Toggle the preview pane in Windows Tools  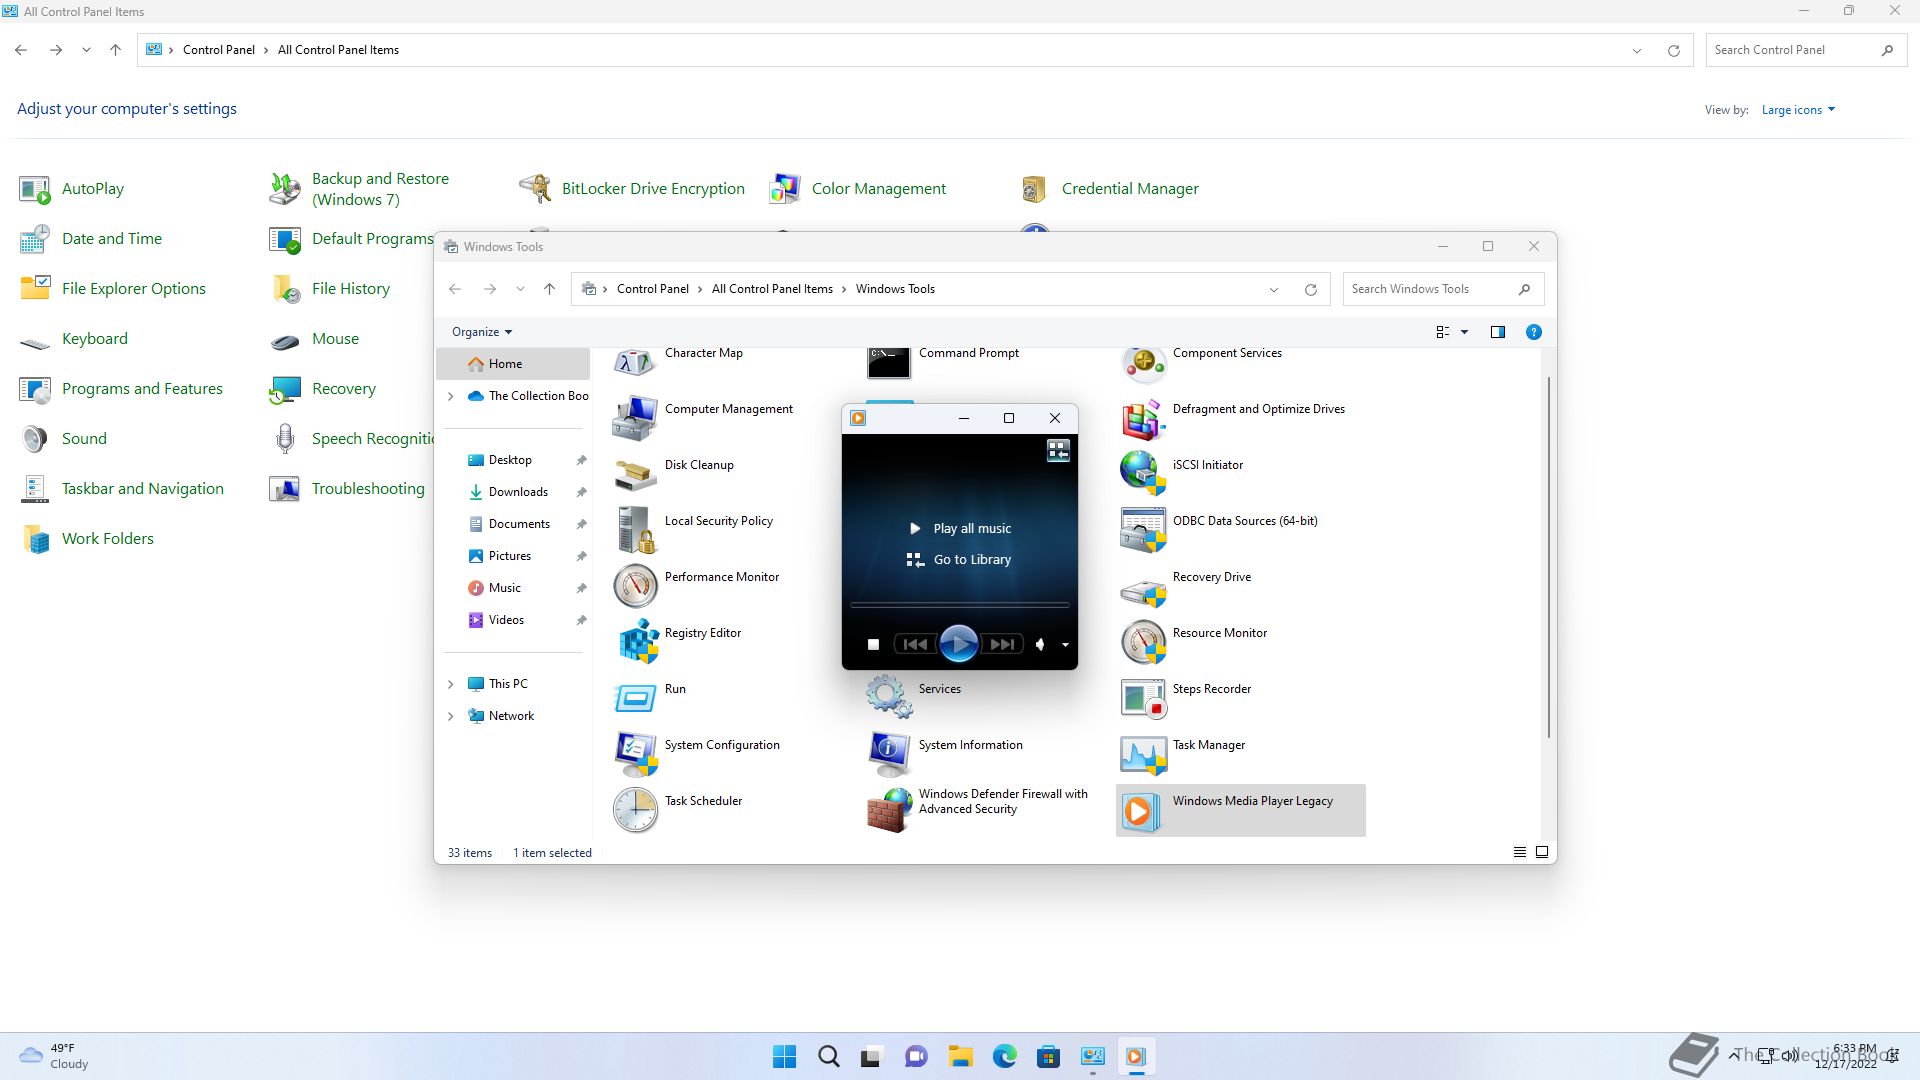point(1497,332)
